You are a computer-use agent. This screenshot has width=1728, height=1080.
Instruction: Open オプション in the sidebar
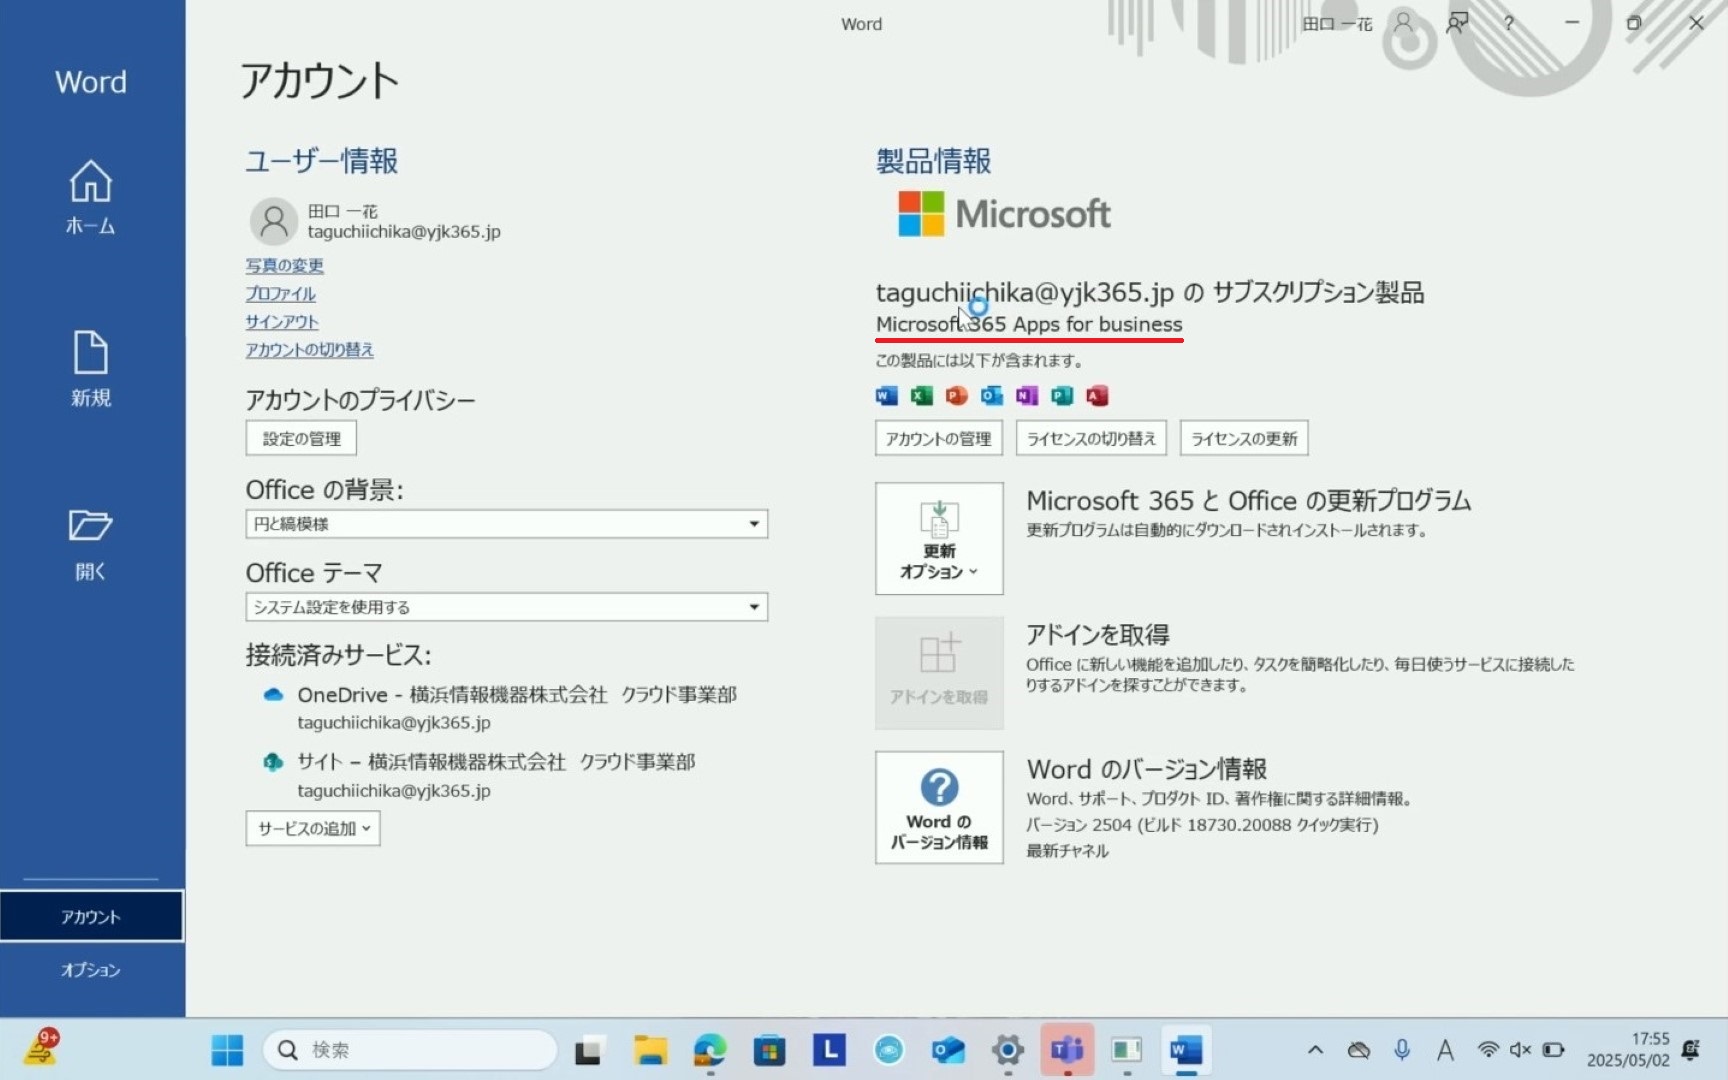click(x=91, y=970)
